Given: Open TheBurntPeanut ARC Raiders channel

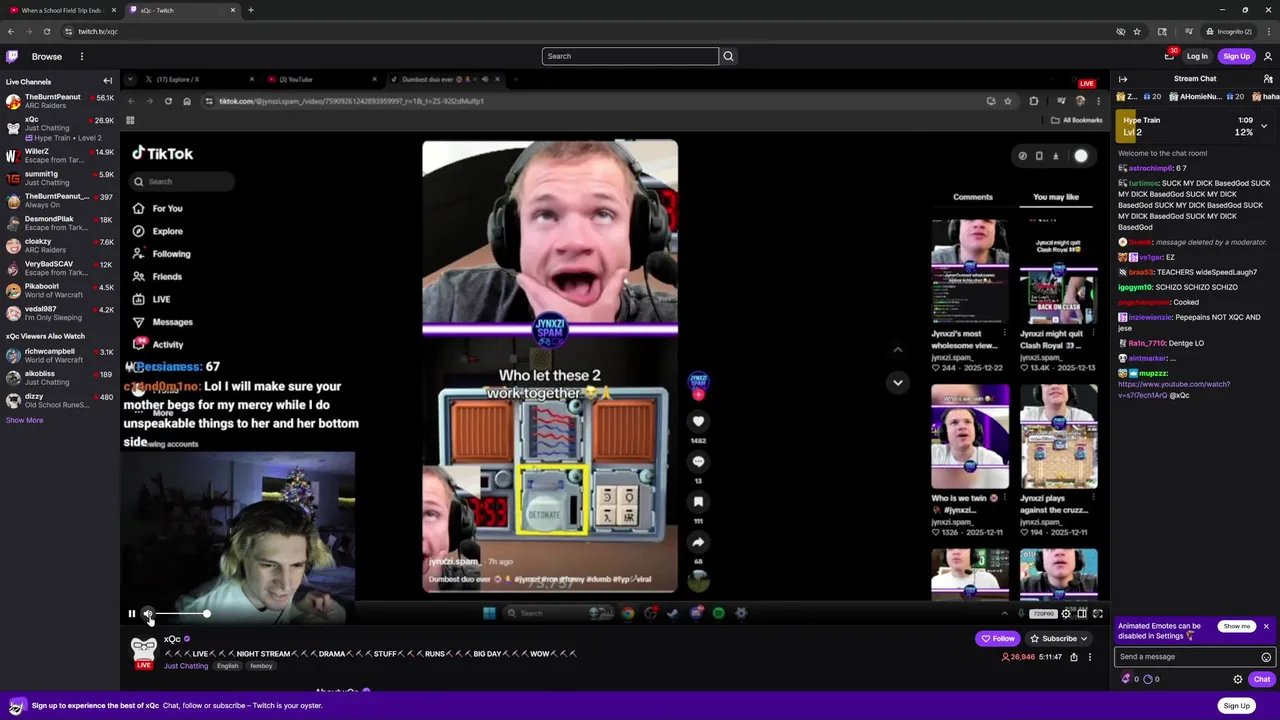Looking at the screenshot, I should pyautogui.click(x=60, y=101).
